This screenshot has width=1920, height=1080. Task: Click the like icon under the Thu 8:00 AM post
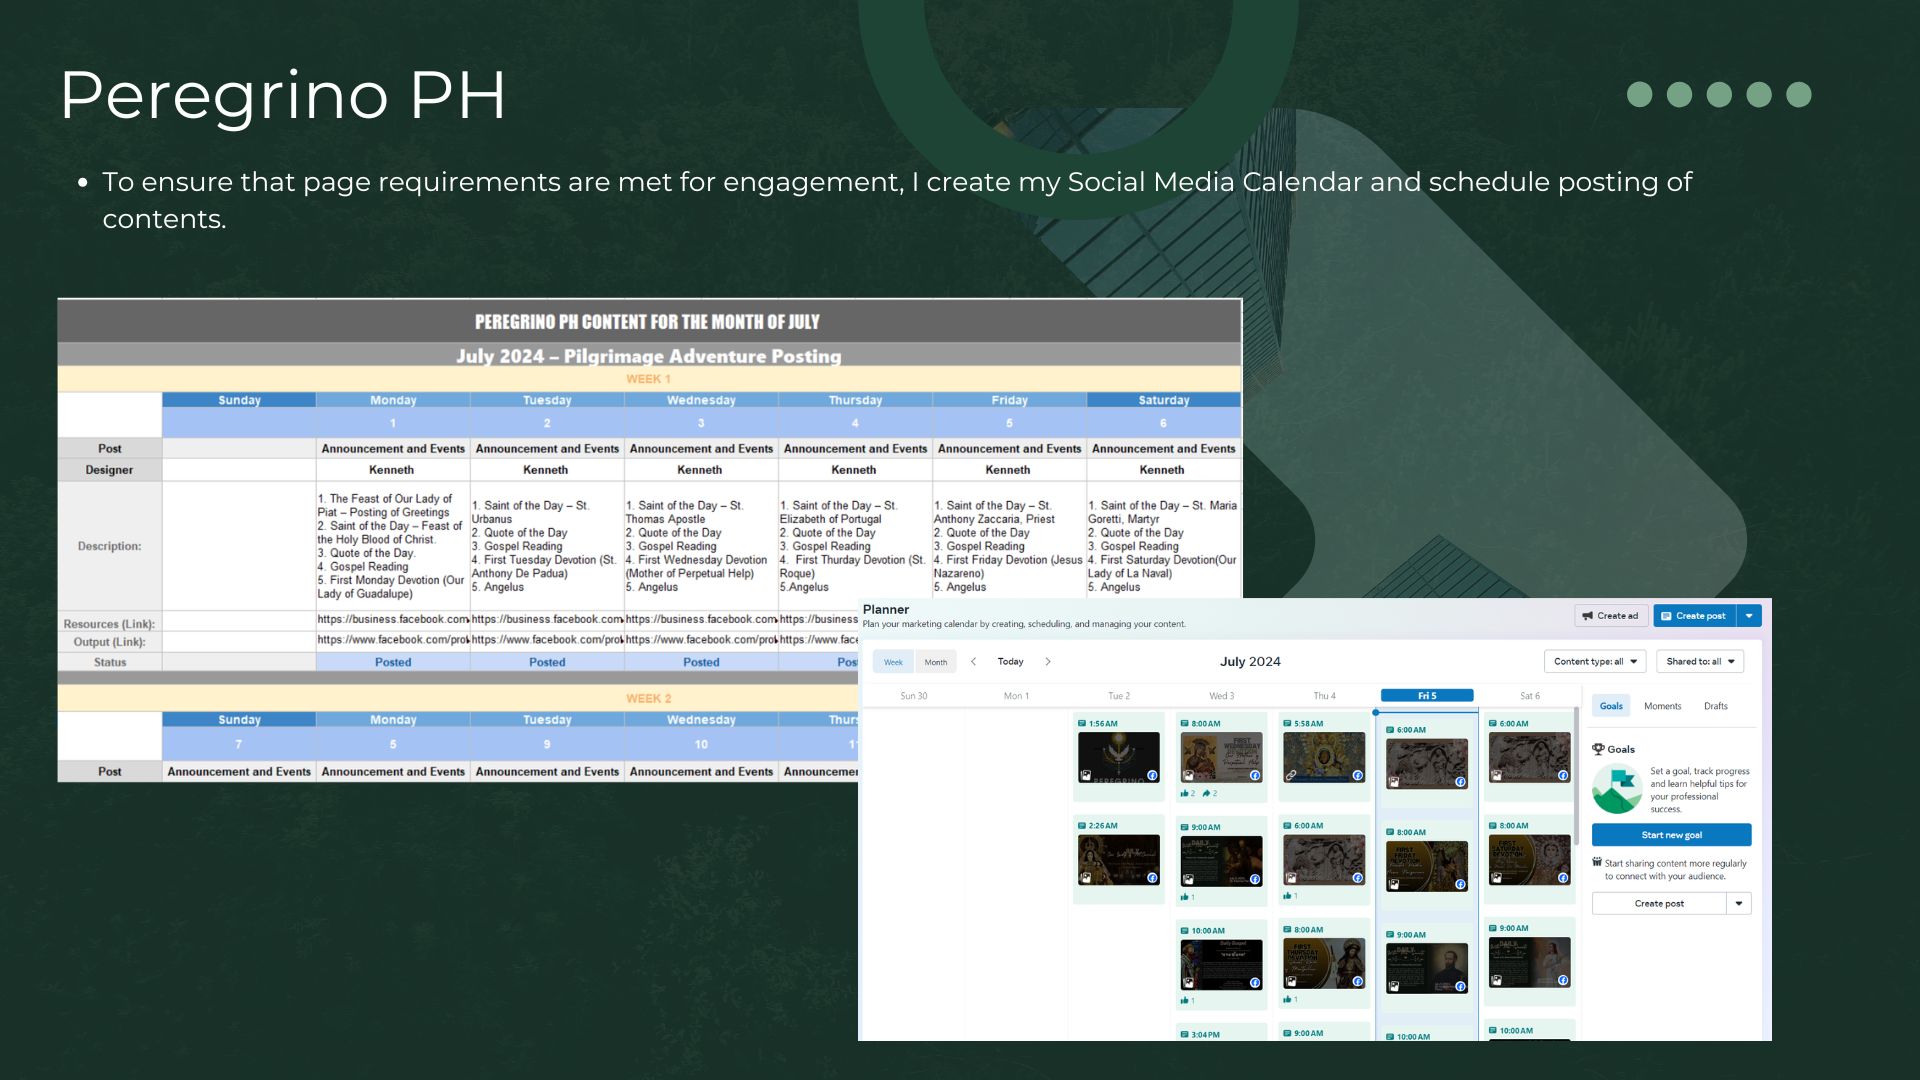pyautogui.click(x=1287, y=999)
